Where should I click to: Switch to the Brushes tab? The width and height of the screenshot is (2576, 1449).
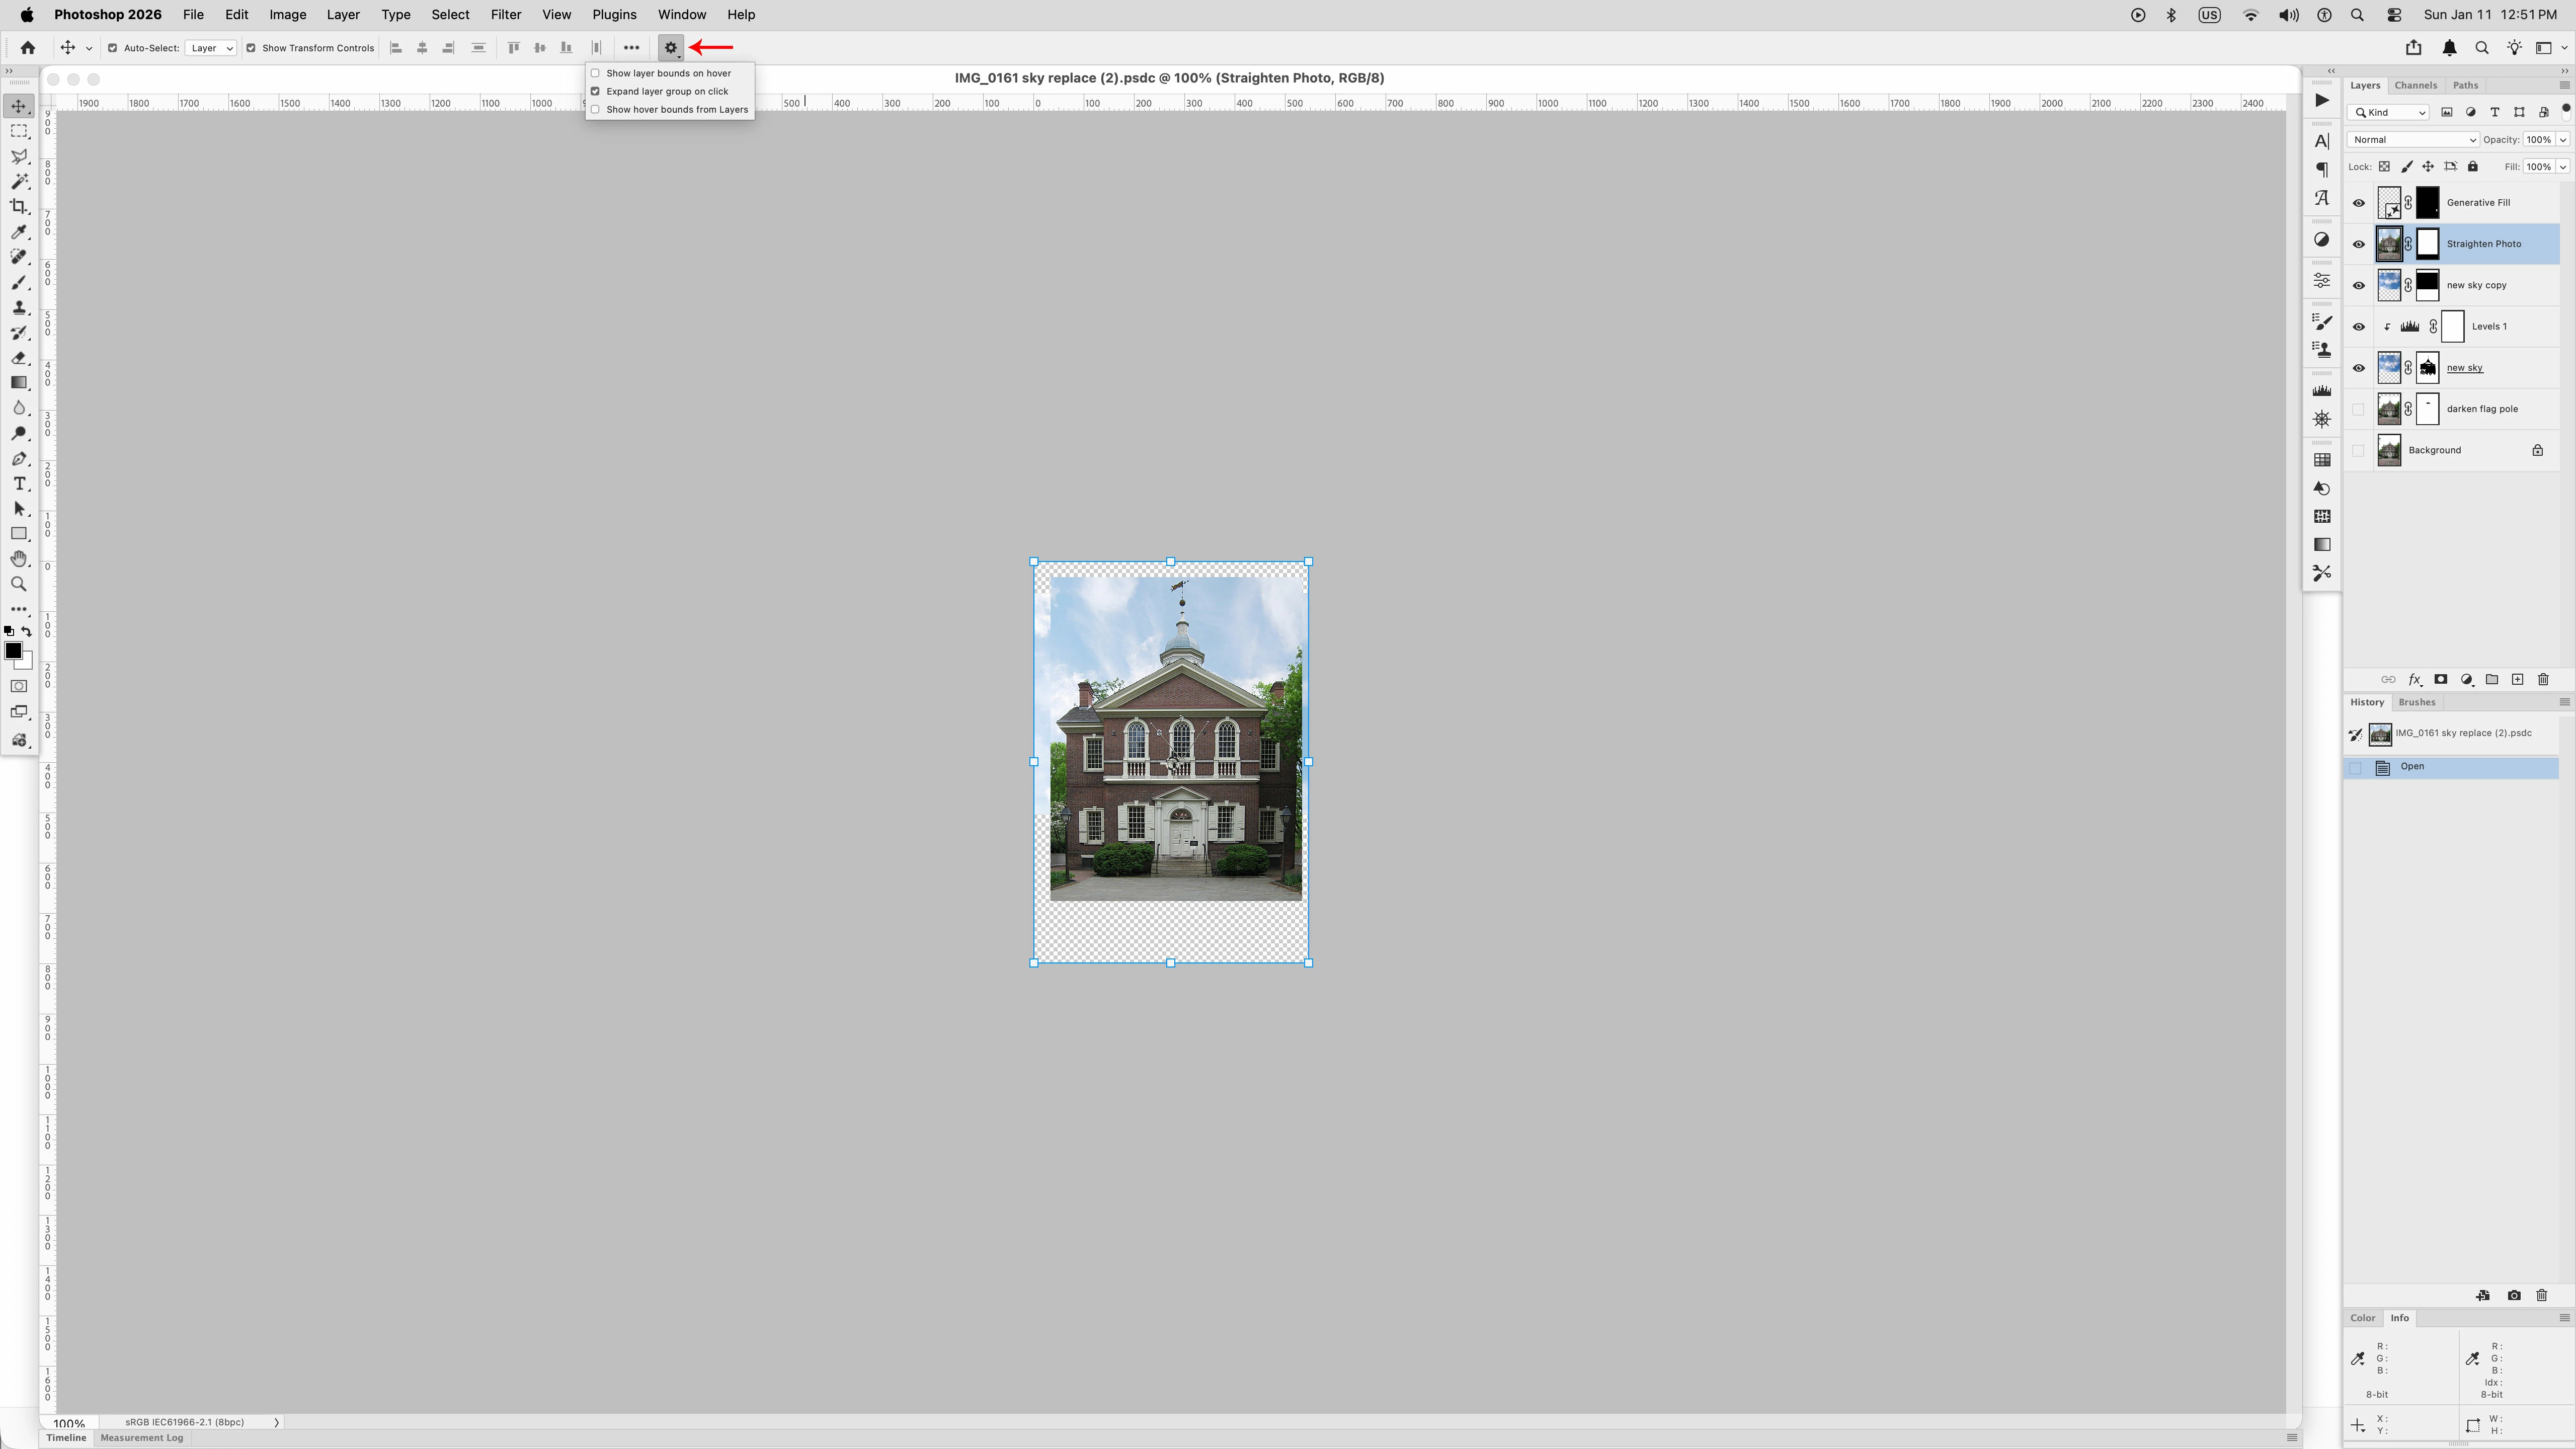tap(2417, 702)
